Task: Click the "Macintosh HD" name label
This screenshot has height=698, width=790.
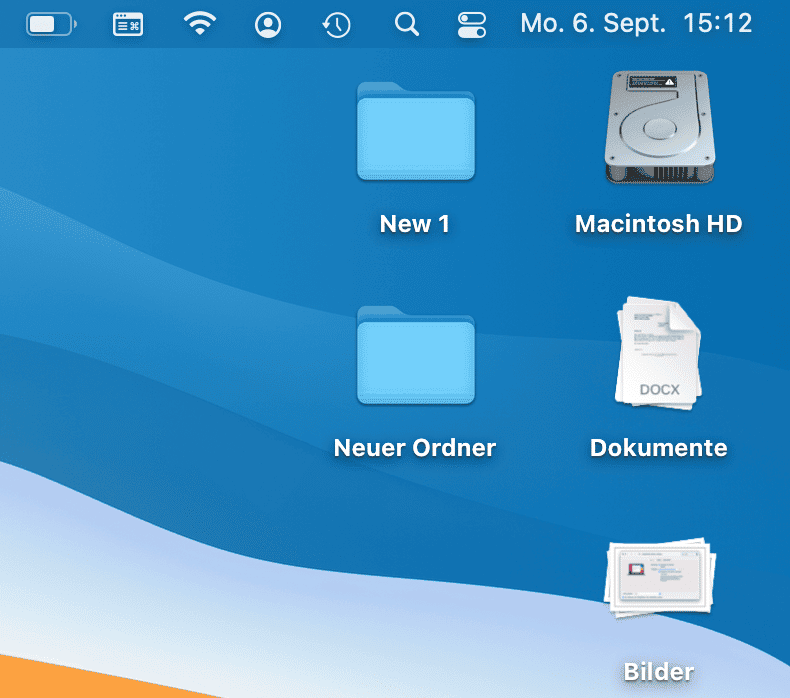Action: tap(658, 224)
